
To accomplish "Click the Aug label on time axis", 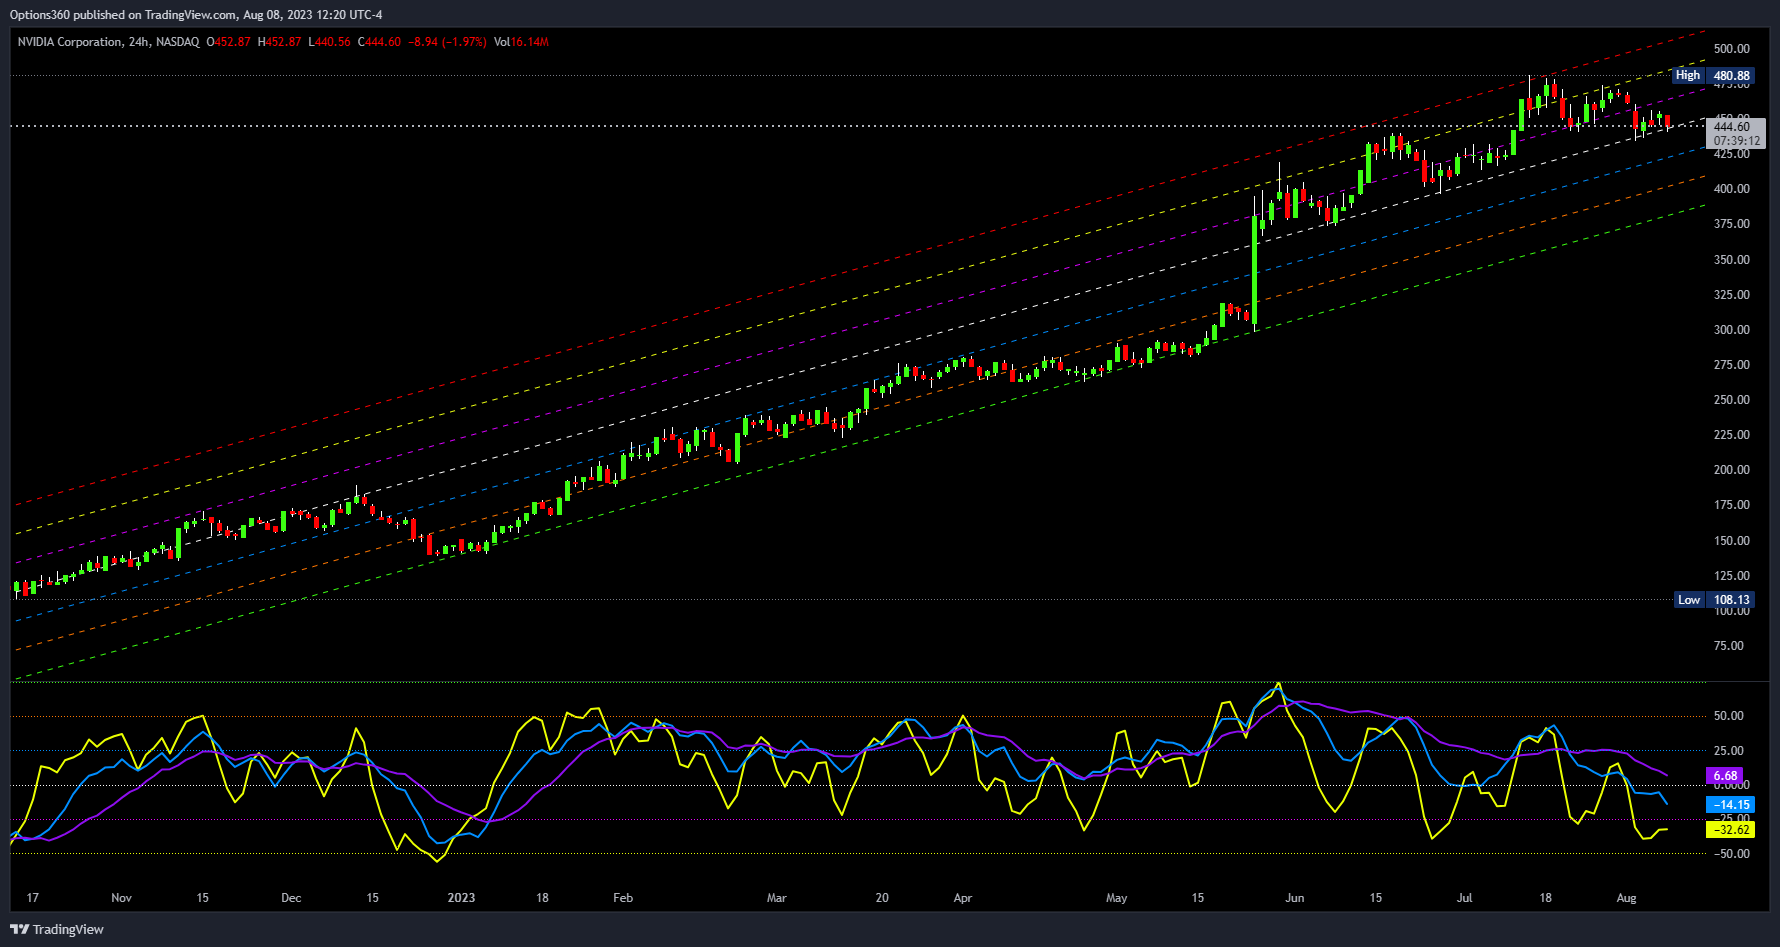I will (1626, 897).
